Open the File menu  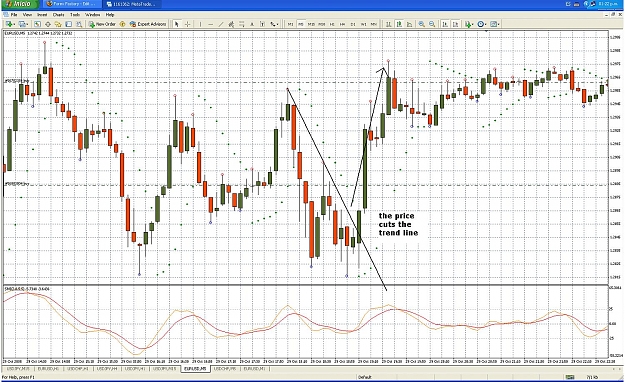(x=14, y=14)
